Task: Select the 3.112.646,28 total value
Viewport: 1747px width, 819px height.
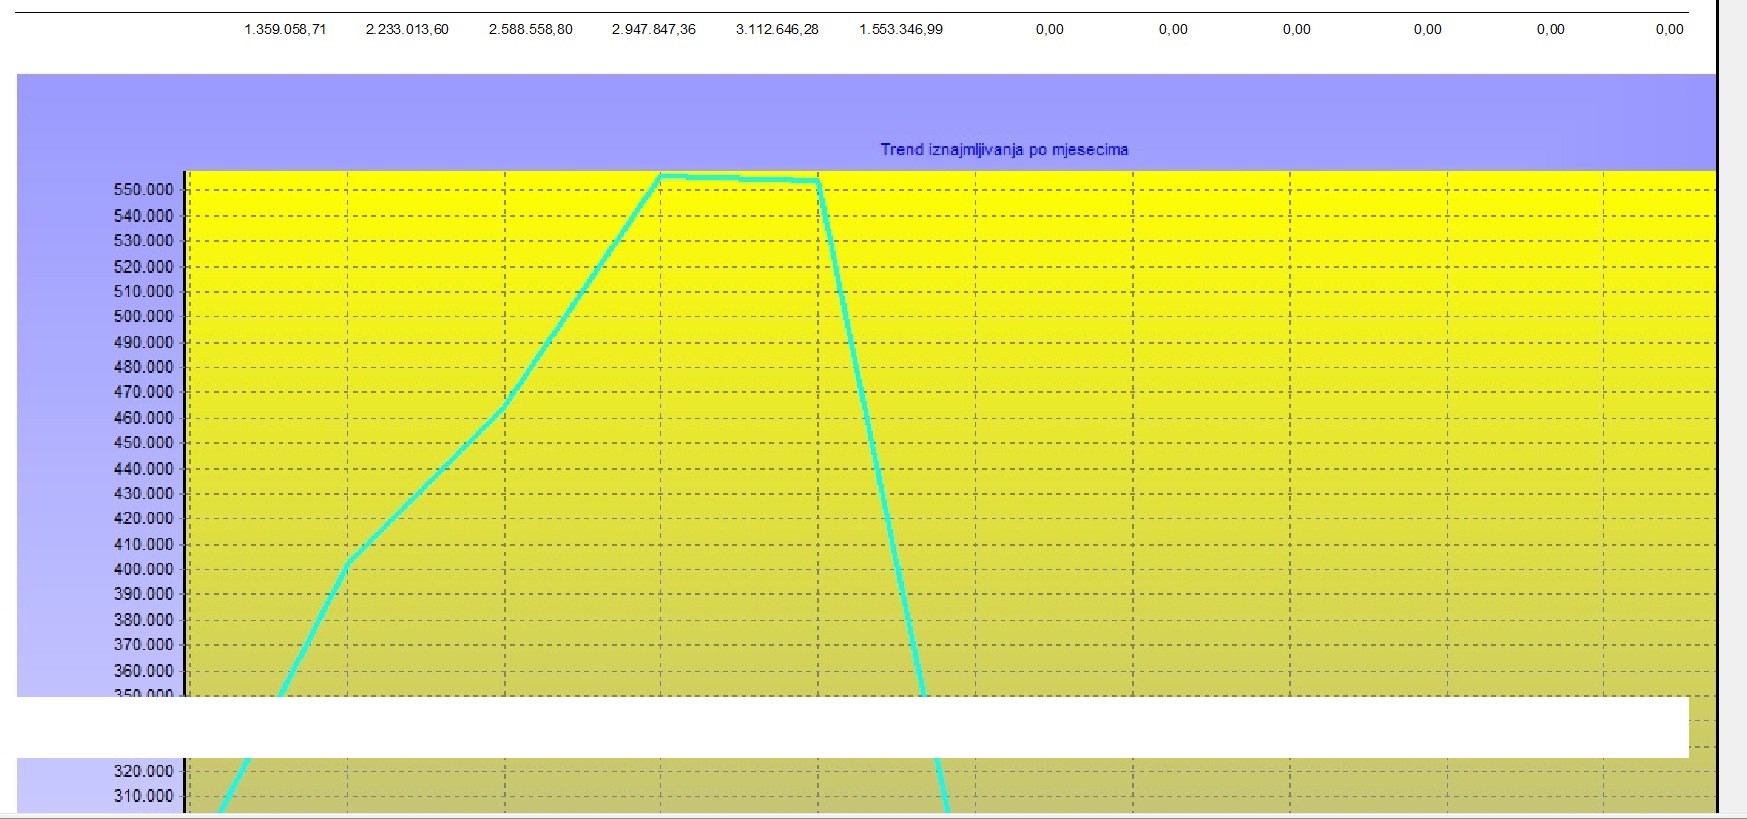Action: [x=777, y=29]
